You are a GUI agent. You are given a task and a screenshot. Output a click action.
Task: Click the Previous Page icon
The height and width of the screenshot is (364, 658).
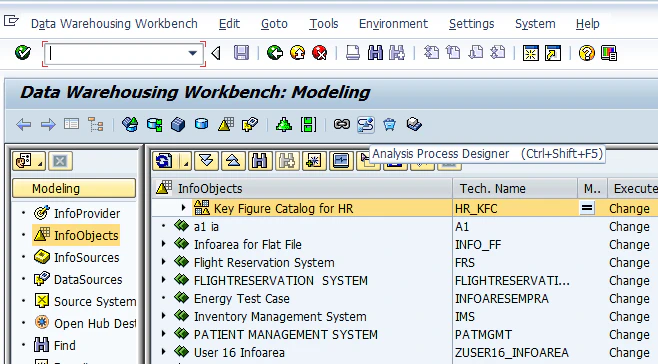[x=453, y=53]
